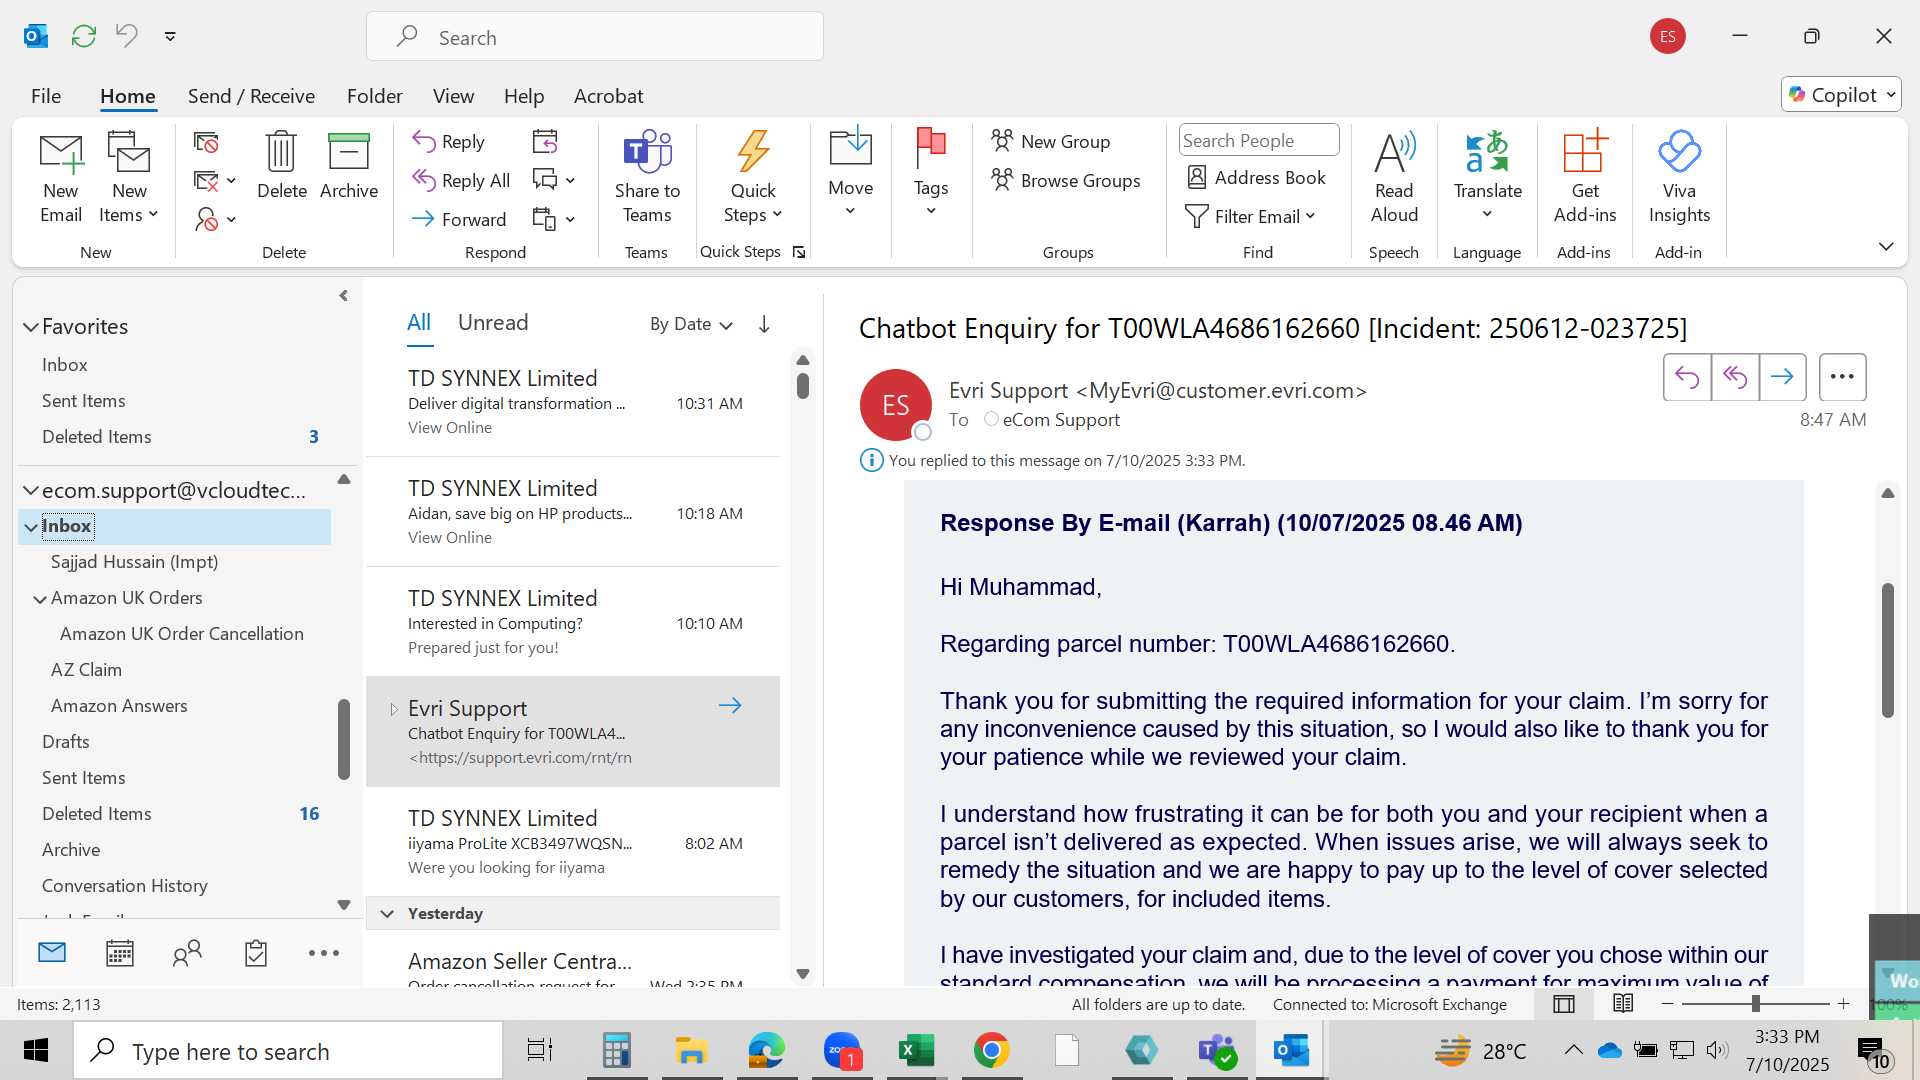Click Get Add-ins
Image resolution: width=1920 pixels, height=1080 pixels.
(1585, 179)
